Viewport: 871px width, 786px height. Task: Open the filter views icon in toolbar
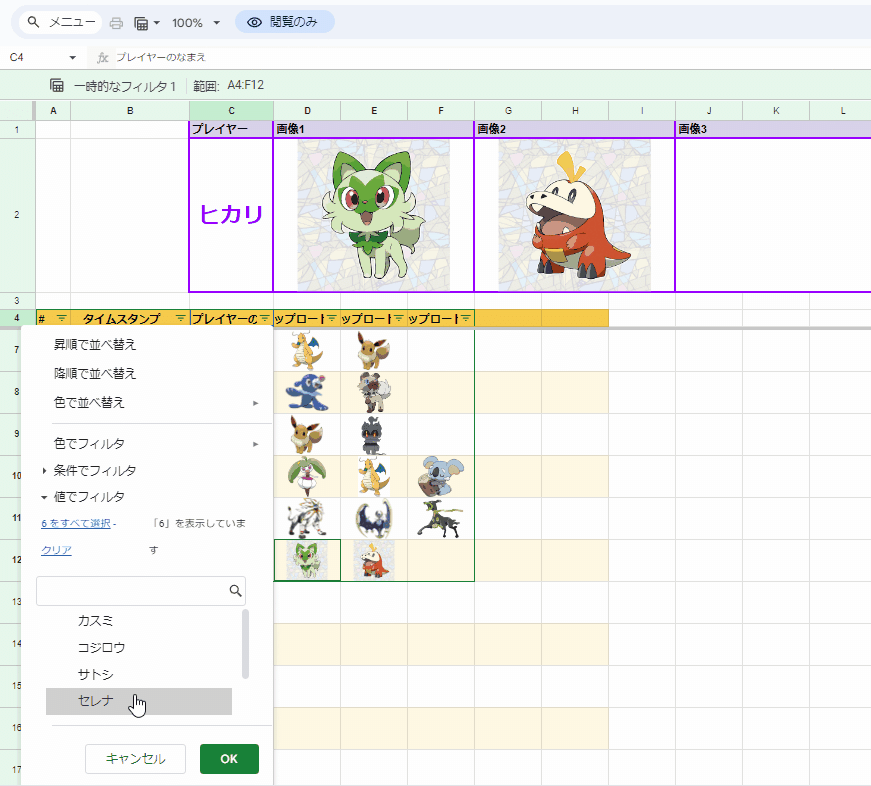pos(141,23)
